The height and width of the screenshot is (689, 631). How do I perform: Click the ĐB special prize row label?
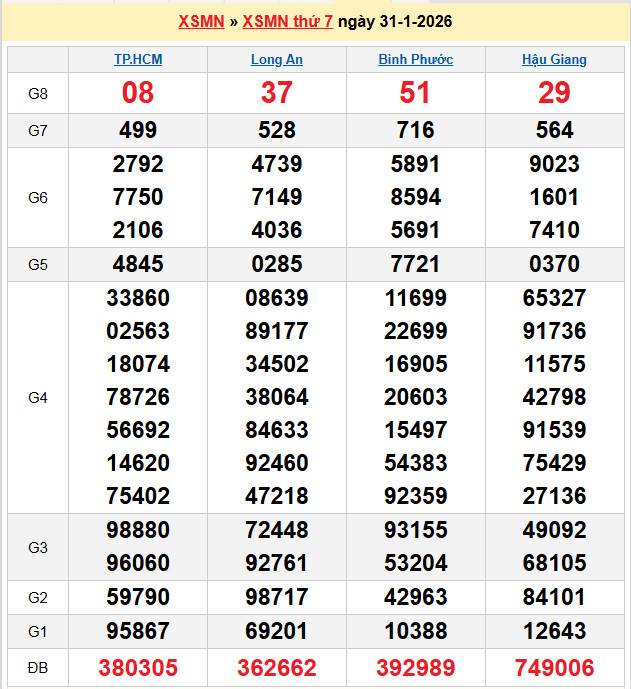point(38,668)
